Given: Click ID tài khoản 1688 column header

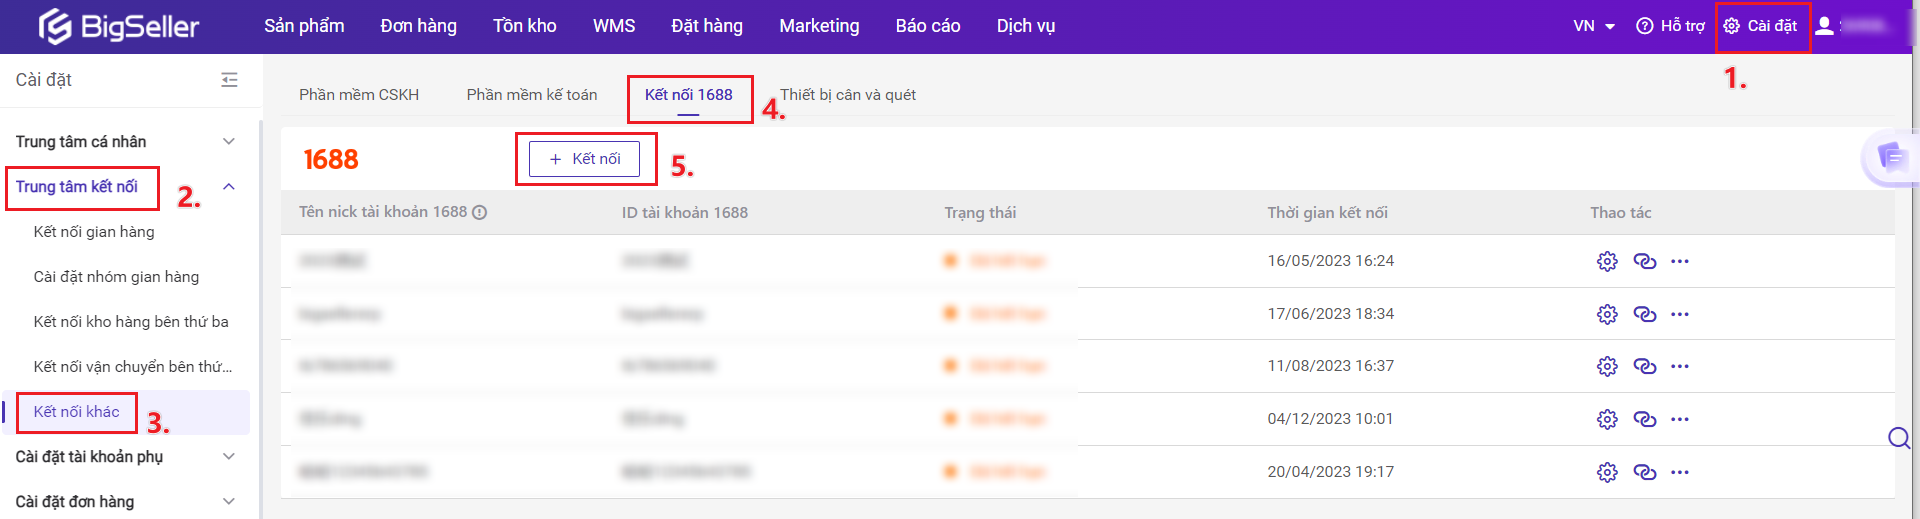Looking at the screenshot, I should click(685, 213).
